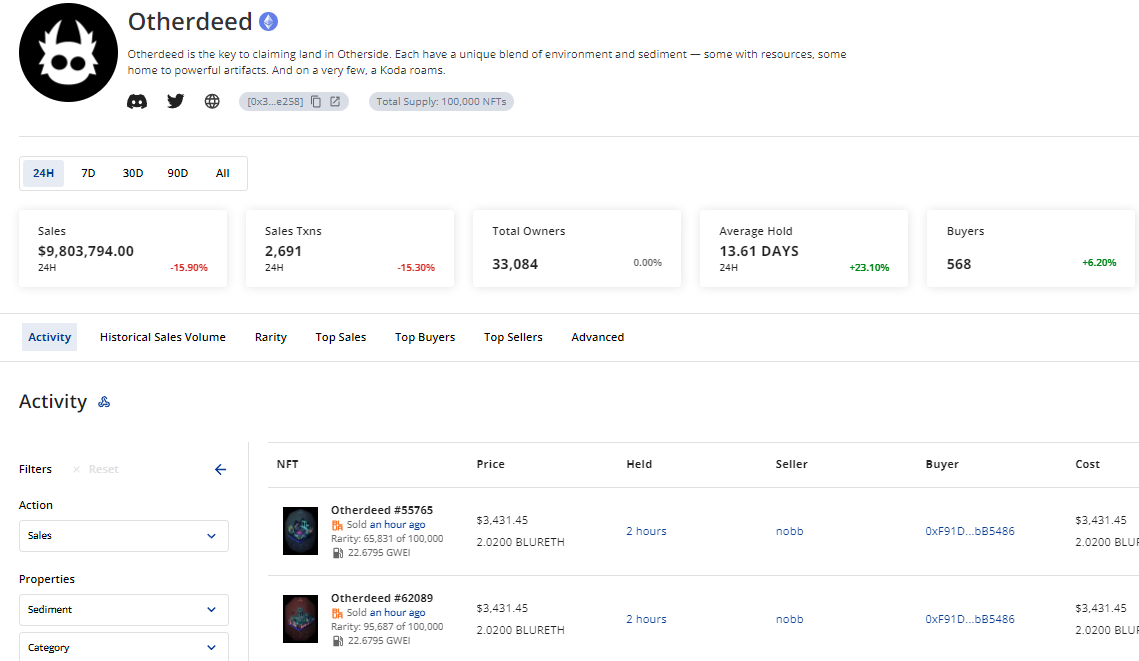Switch to the Historical Sales Volume tab
The height and width of the screenshot is (661, 1139).
click(163, 337)
